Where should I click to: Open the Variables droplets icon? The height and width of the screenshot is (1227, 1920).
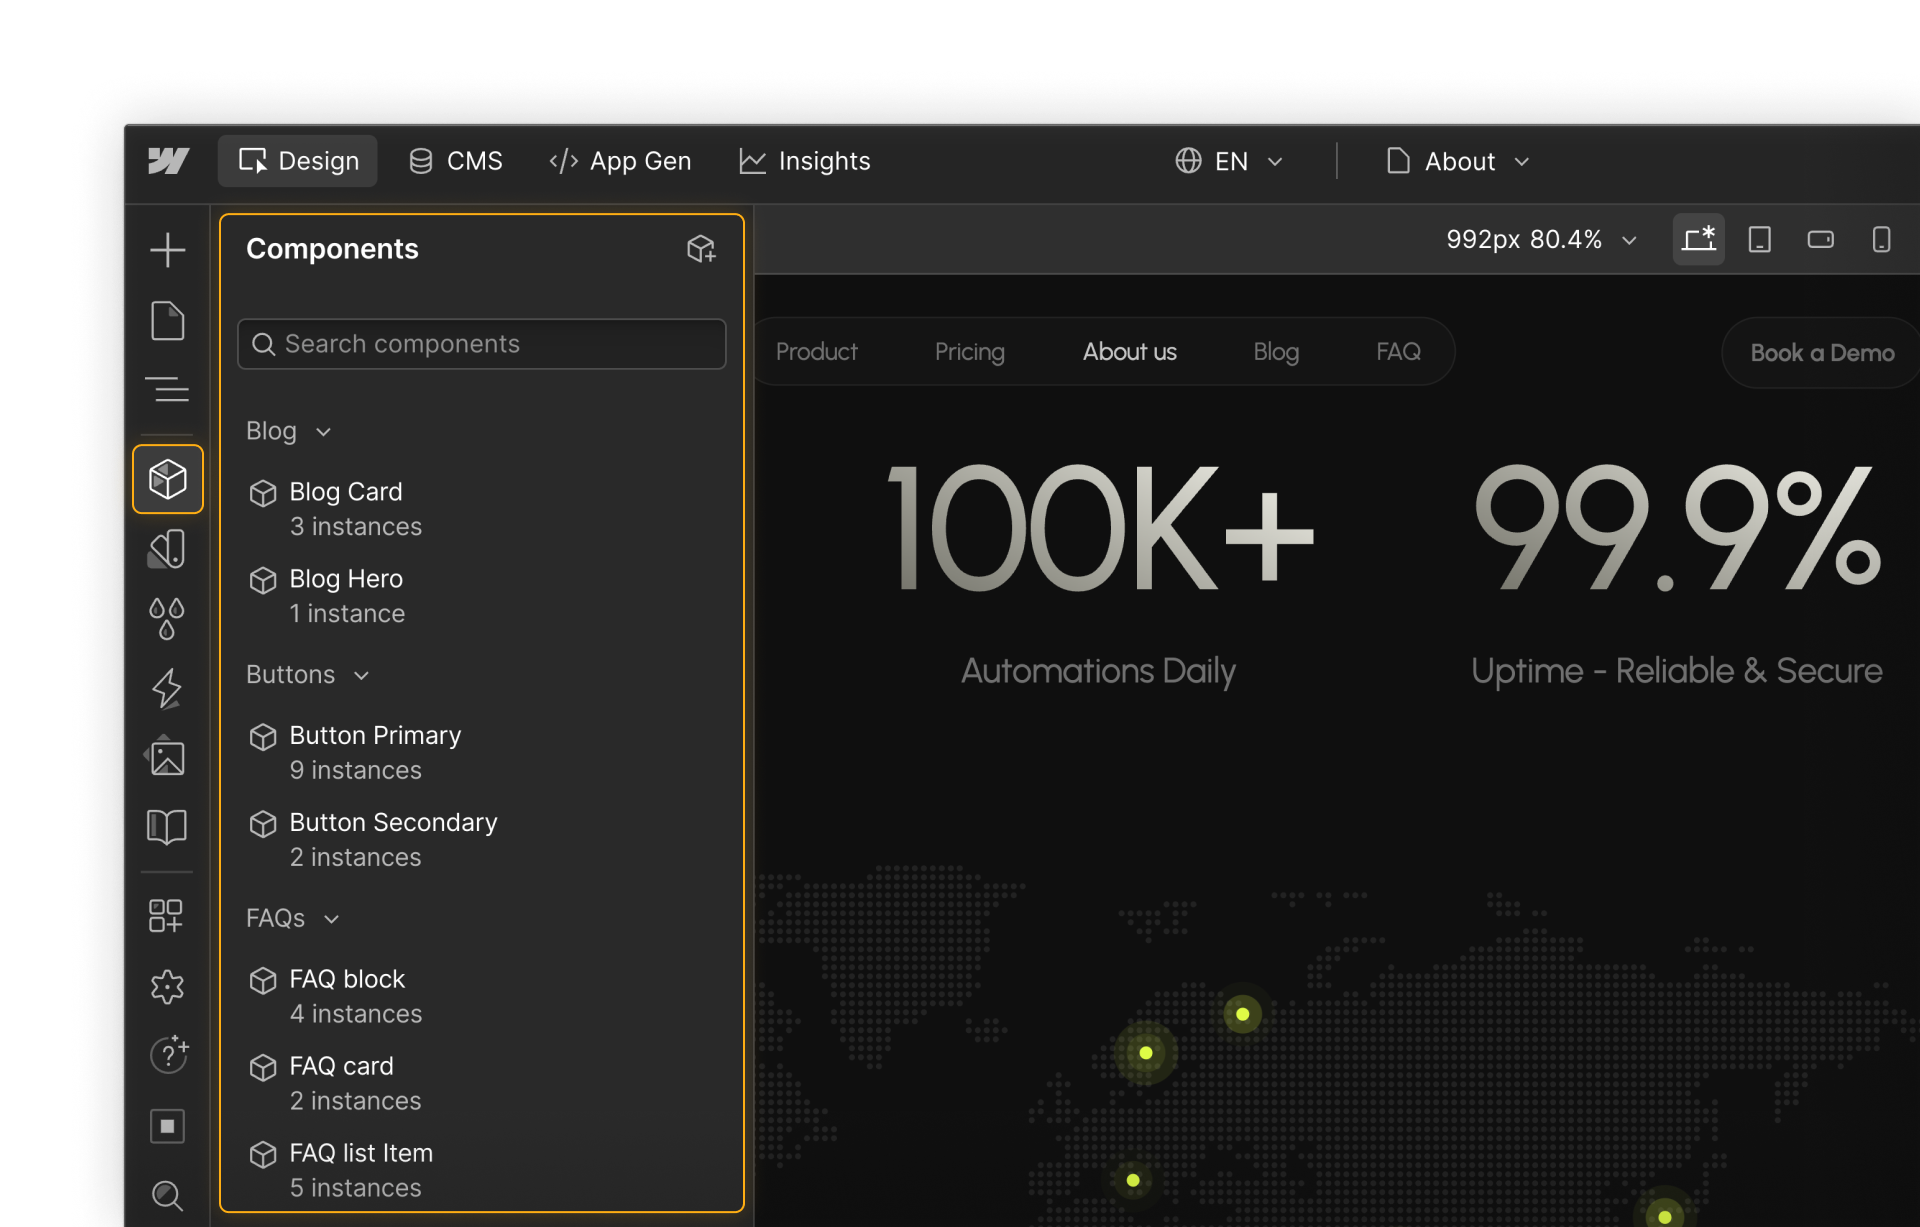[x=167, y=618]
